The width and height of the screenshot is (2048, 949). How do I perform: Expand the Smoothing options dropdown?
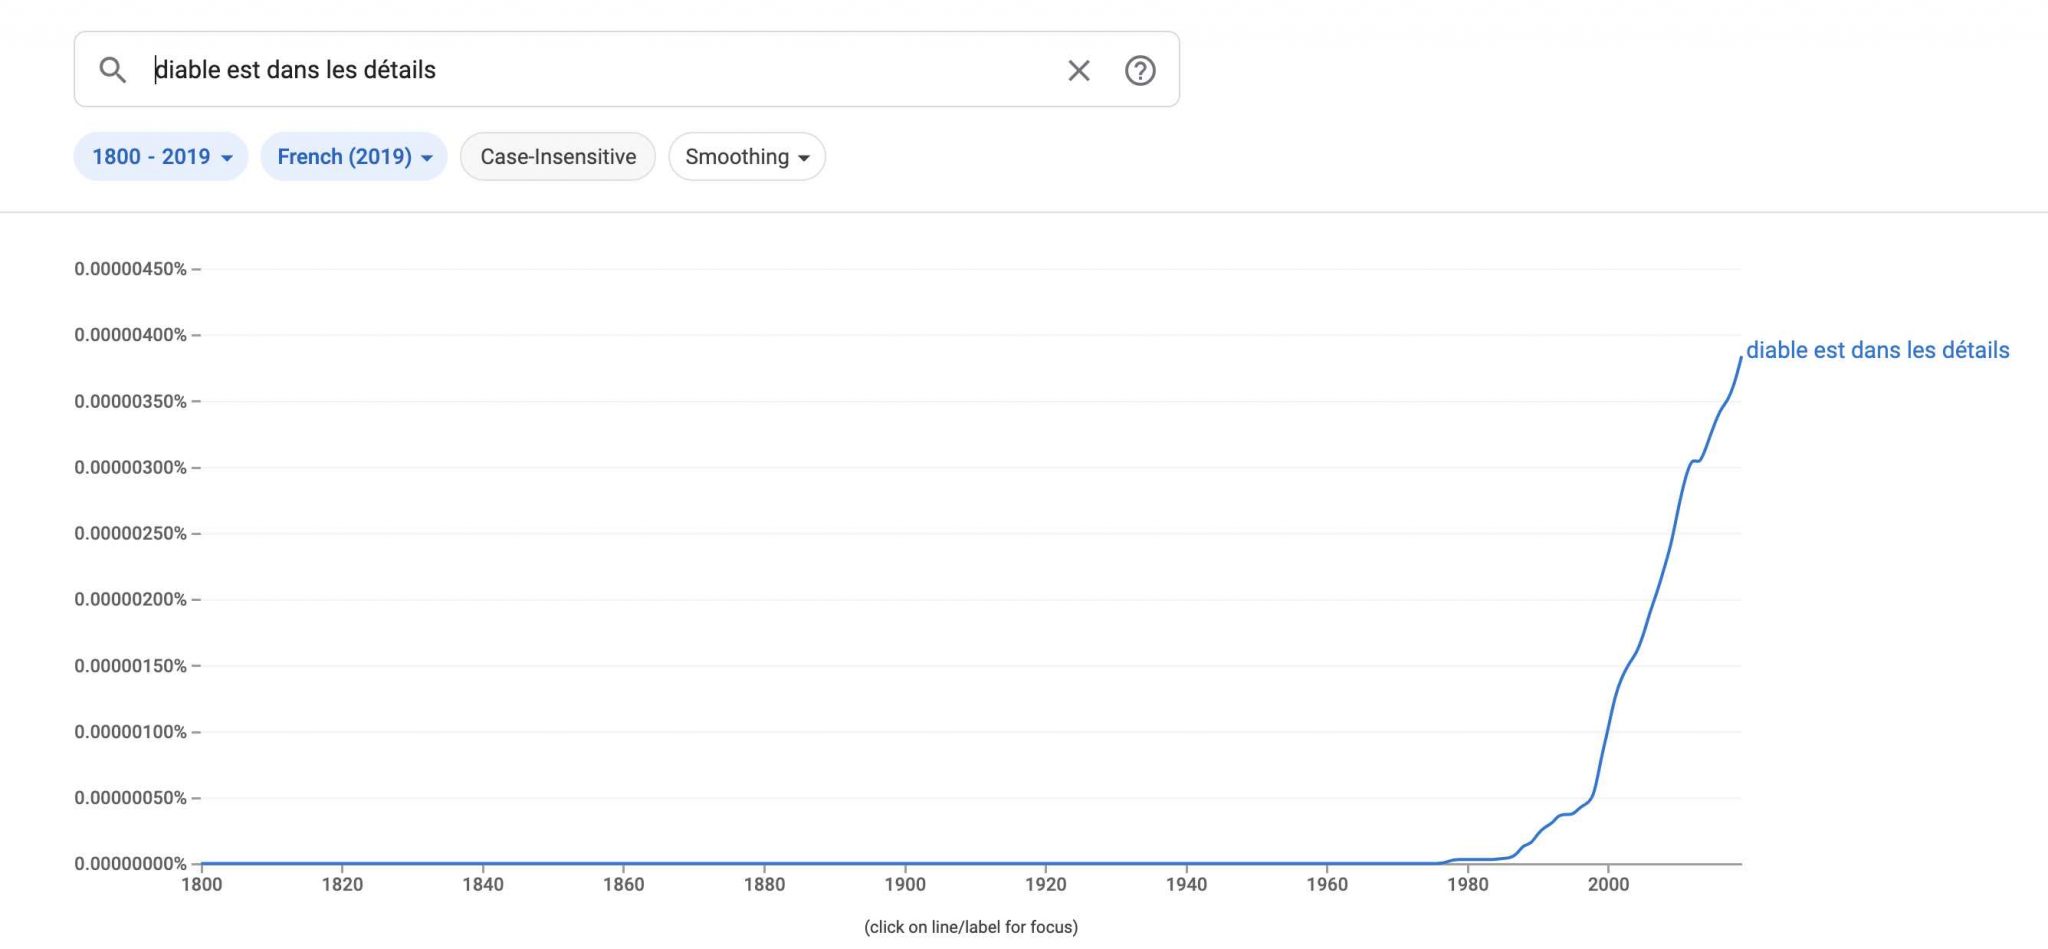click(747, 157)
